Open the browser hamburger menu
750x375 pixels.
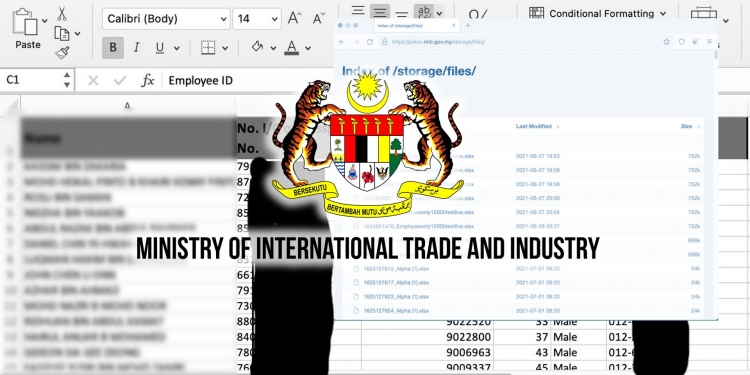click(709, 42)
